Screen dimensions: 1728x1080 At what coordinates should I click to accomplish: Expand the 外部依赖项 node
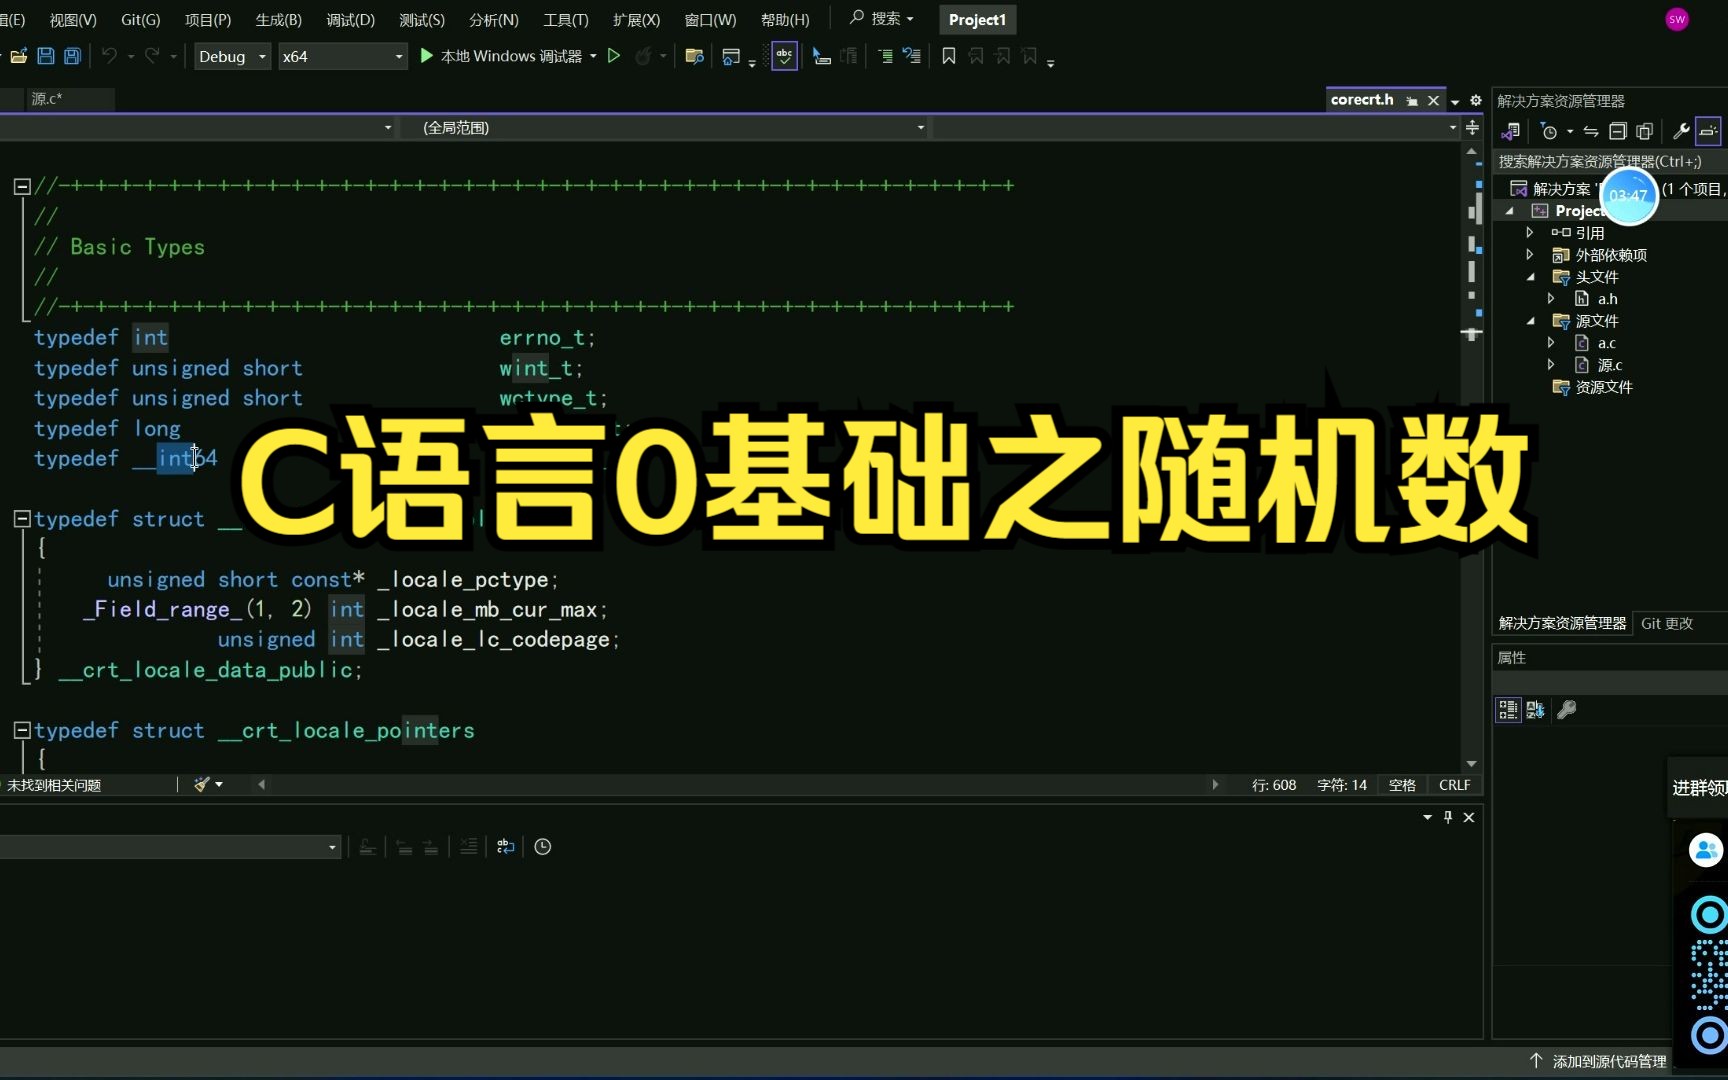coord(1529,255)
